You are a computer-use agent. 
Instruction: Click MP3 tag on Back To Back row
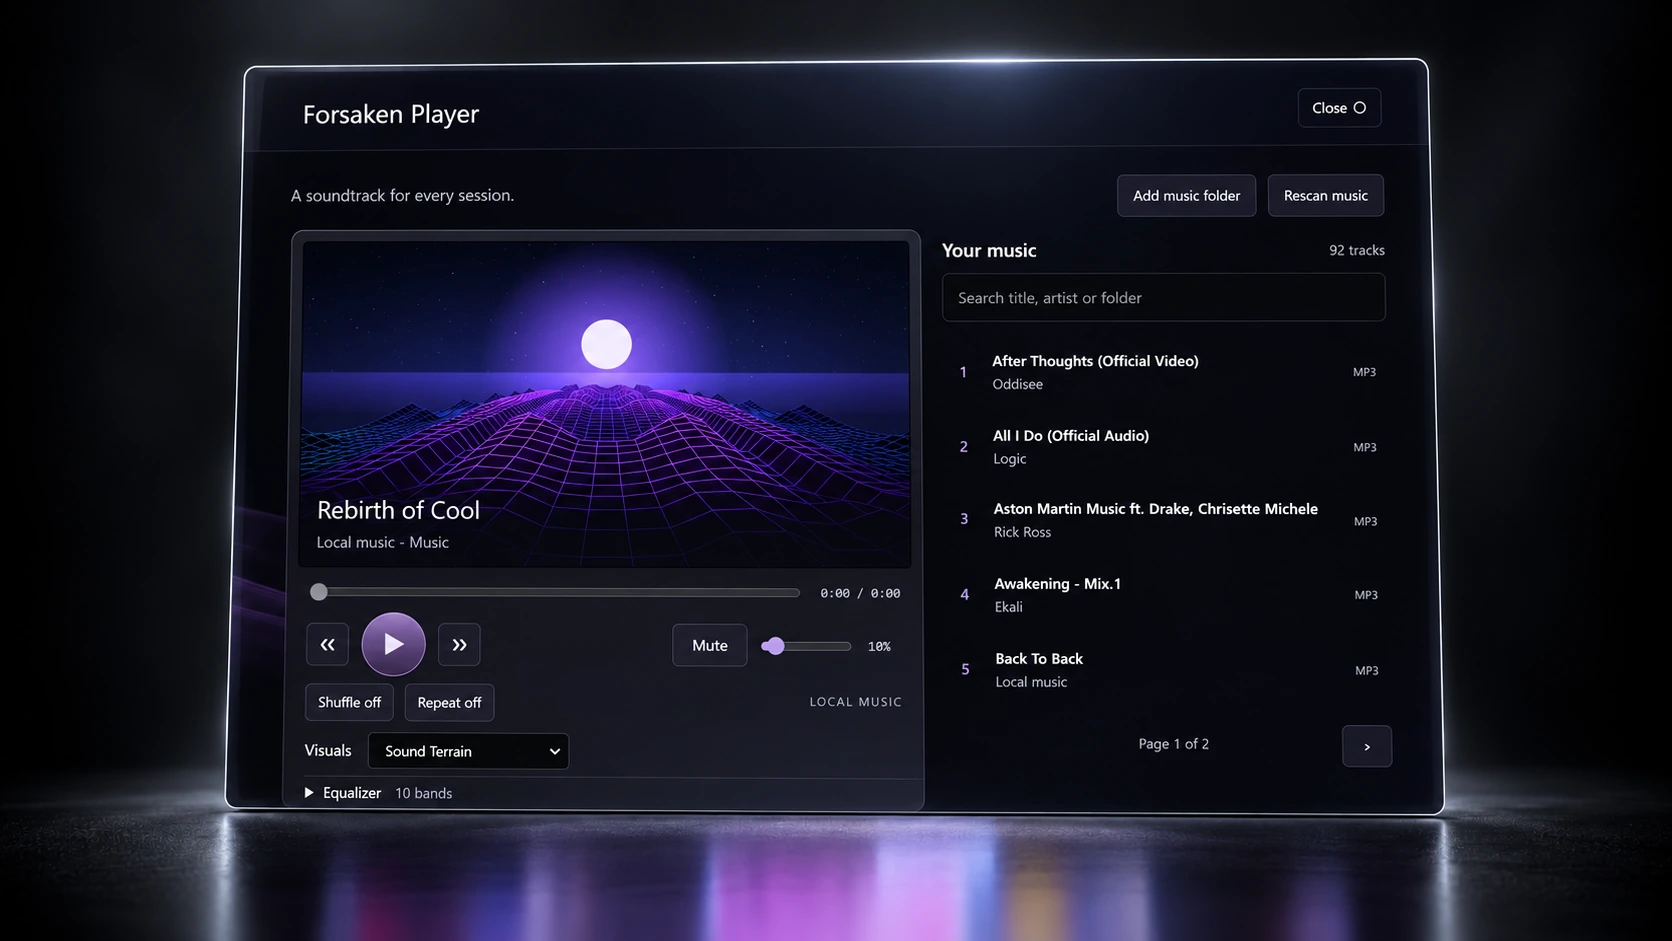[1366, 671]
